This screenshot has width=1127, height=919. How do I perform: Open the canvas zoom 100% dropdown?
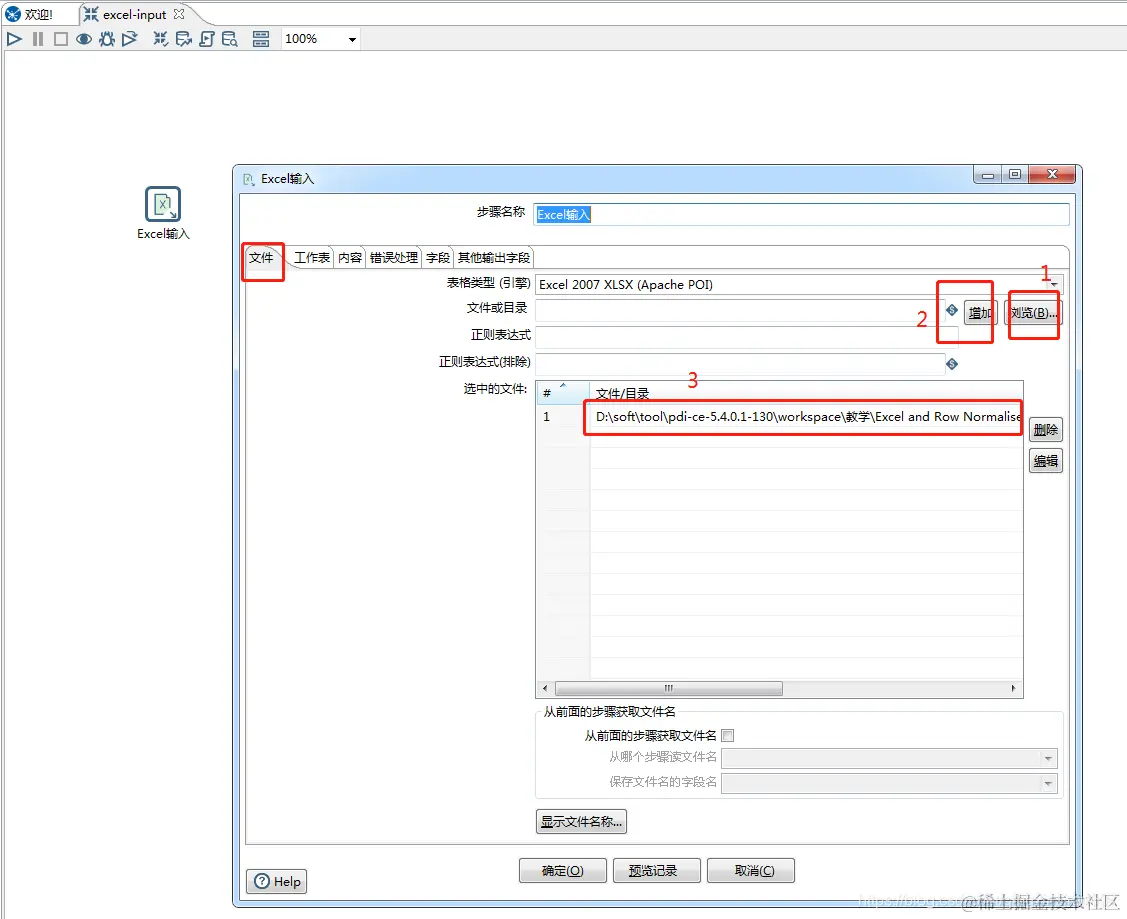pyautogui.click(x=352, y=40)
